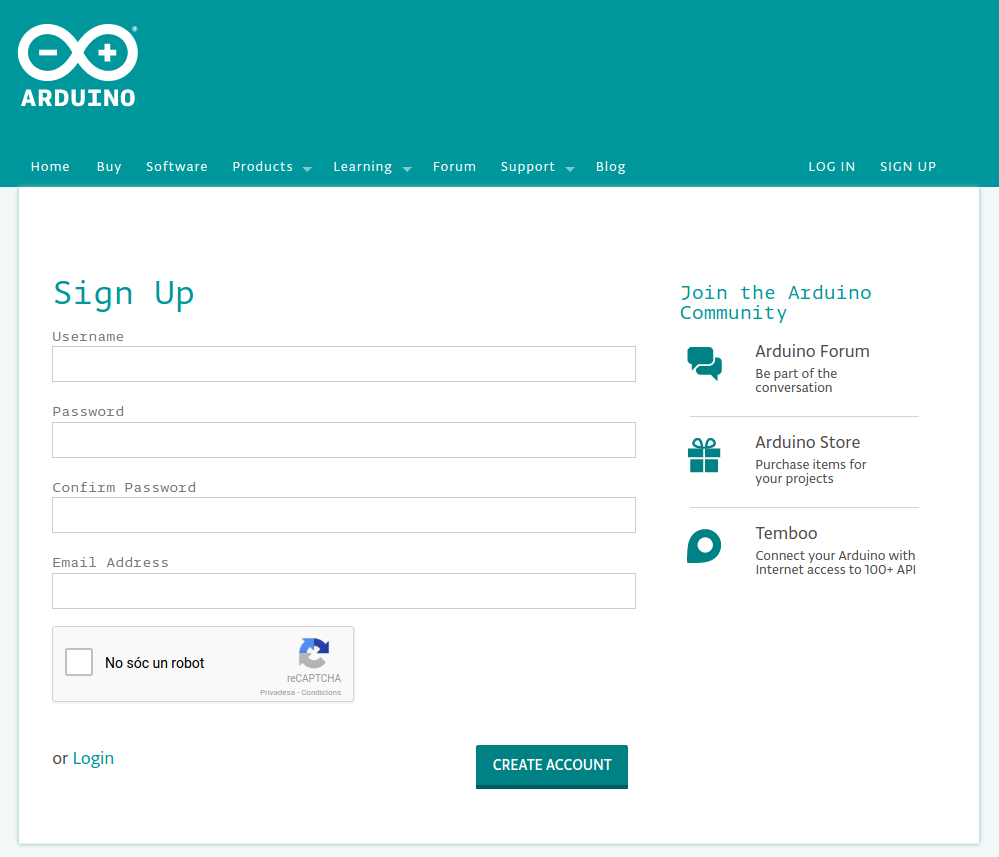Follow the Login link below the form

pyautogui.click(x=93, y=758)
